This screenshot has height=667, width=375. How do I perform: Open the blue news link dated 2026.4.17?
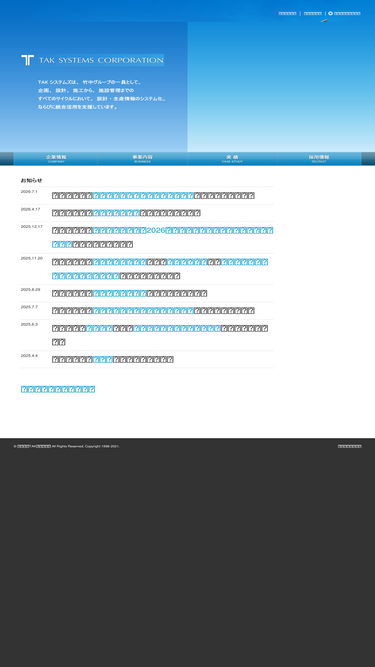(116, 213)
